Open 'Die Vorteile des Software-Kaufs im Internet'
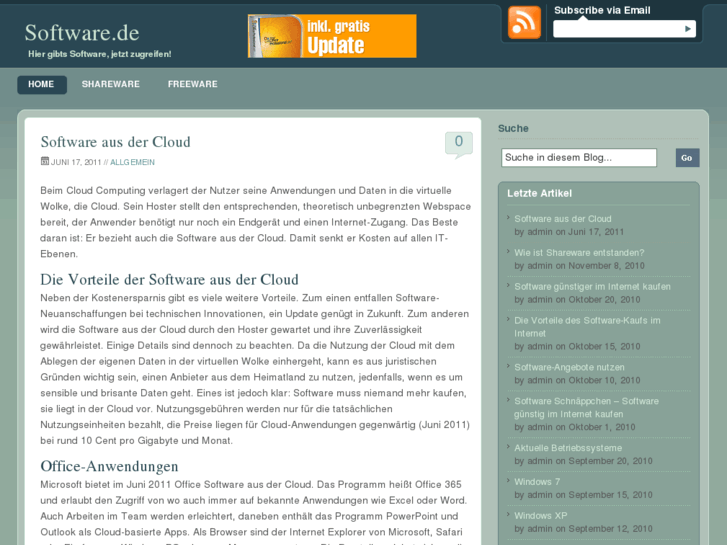 click(x=587, y=327)
